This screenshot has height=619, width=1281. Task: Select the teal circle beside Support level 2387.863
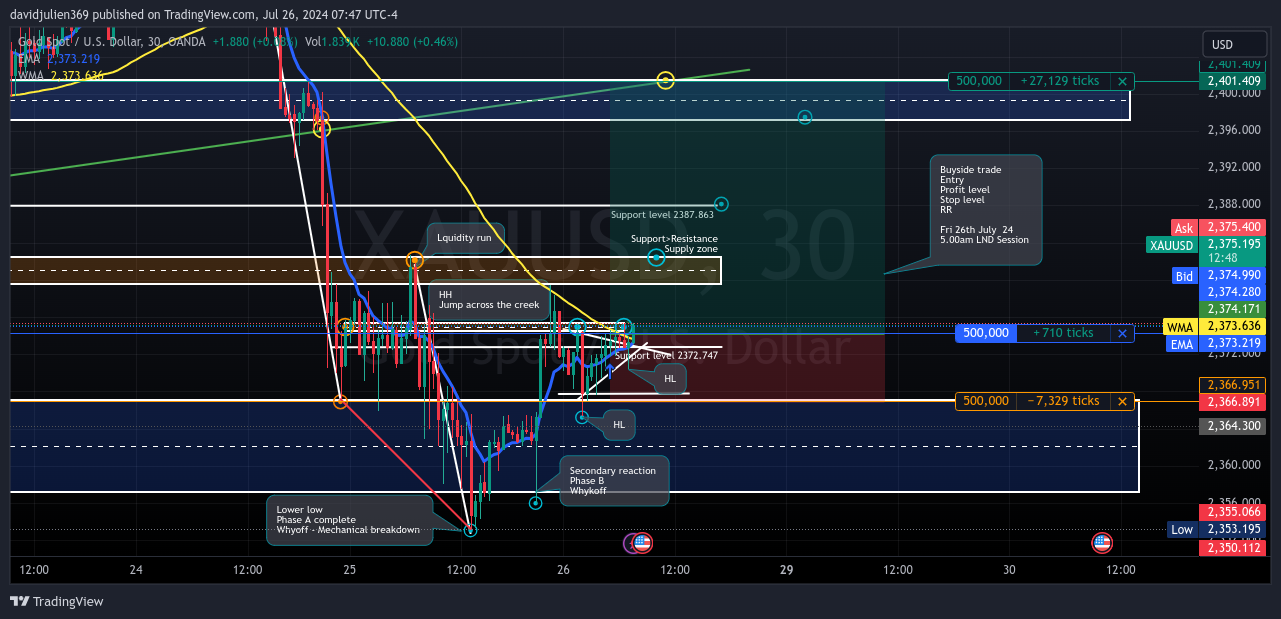click(x=721, y=204)
